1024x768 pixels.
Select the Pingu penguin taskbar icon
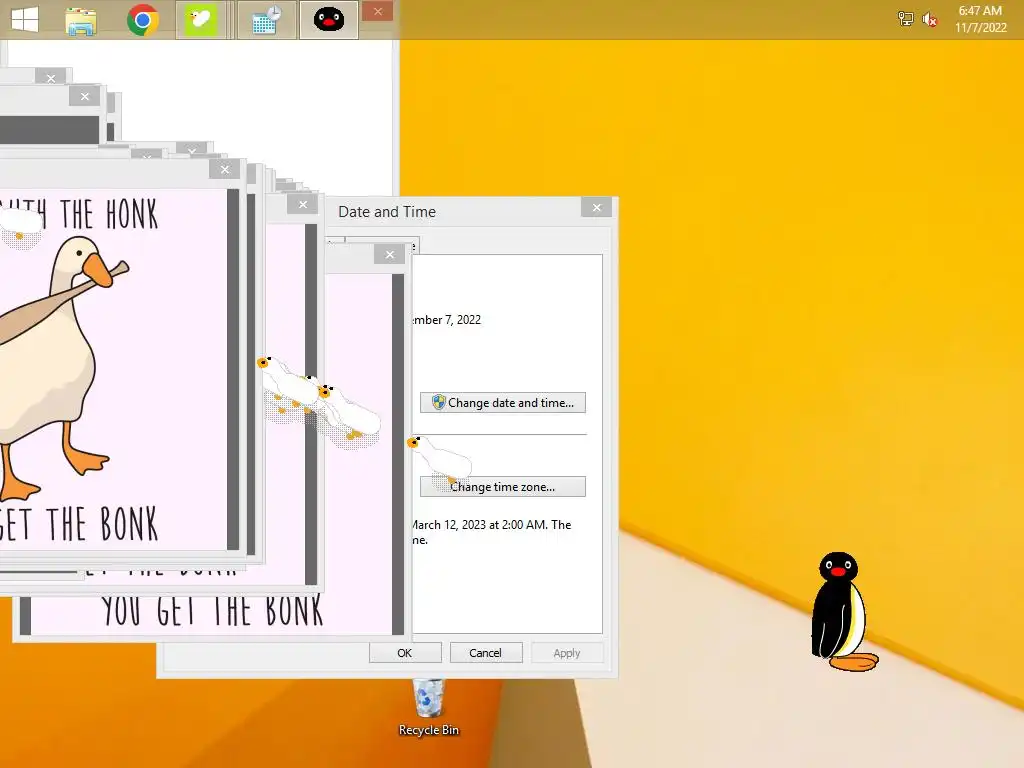(x=328, y=20)
